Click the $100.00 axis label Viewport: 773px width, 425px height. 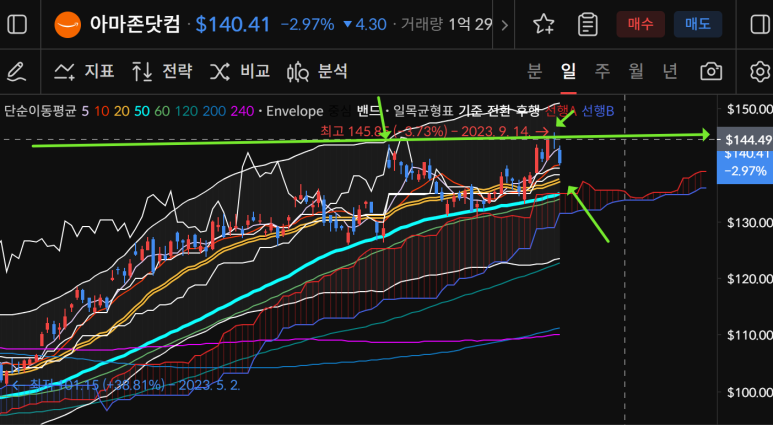click(749, 392)
